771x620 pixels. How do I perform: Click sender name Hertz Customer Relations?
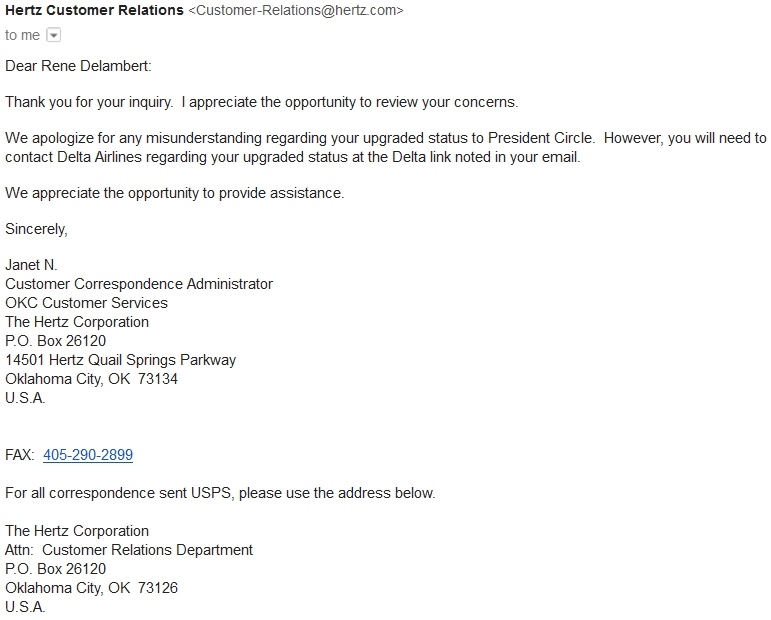[94, 11]
